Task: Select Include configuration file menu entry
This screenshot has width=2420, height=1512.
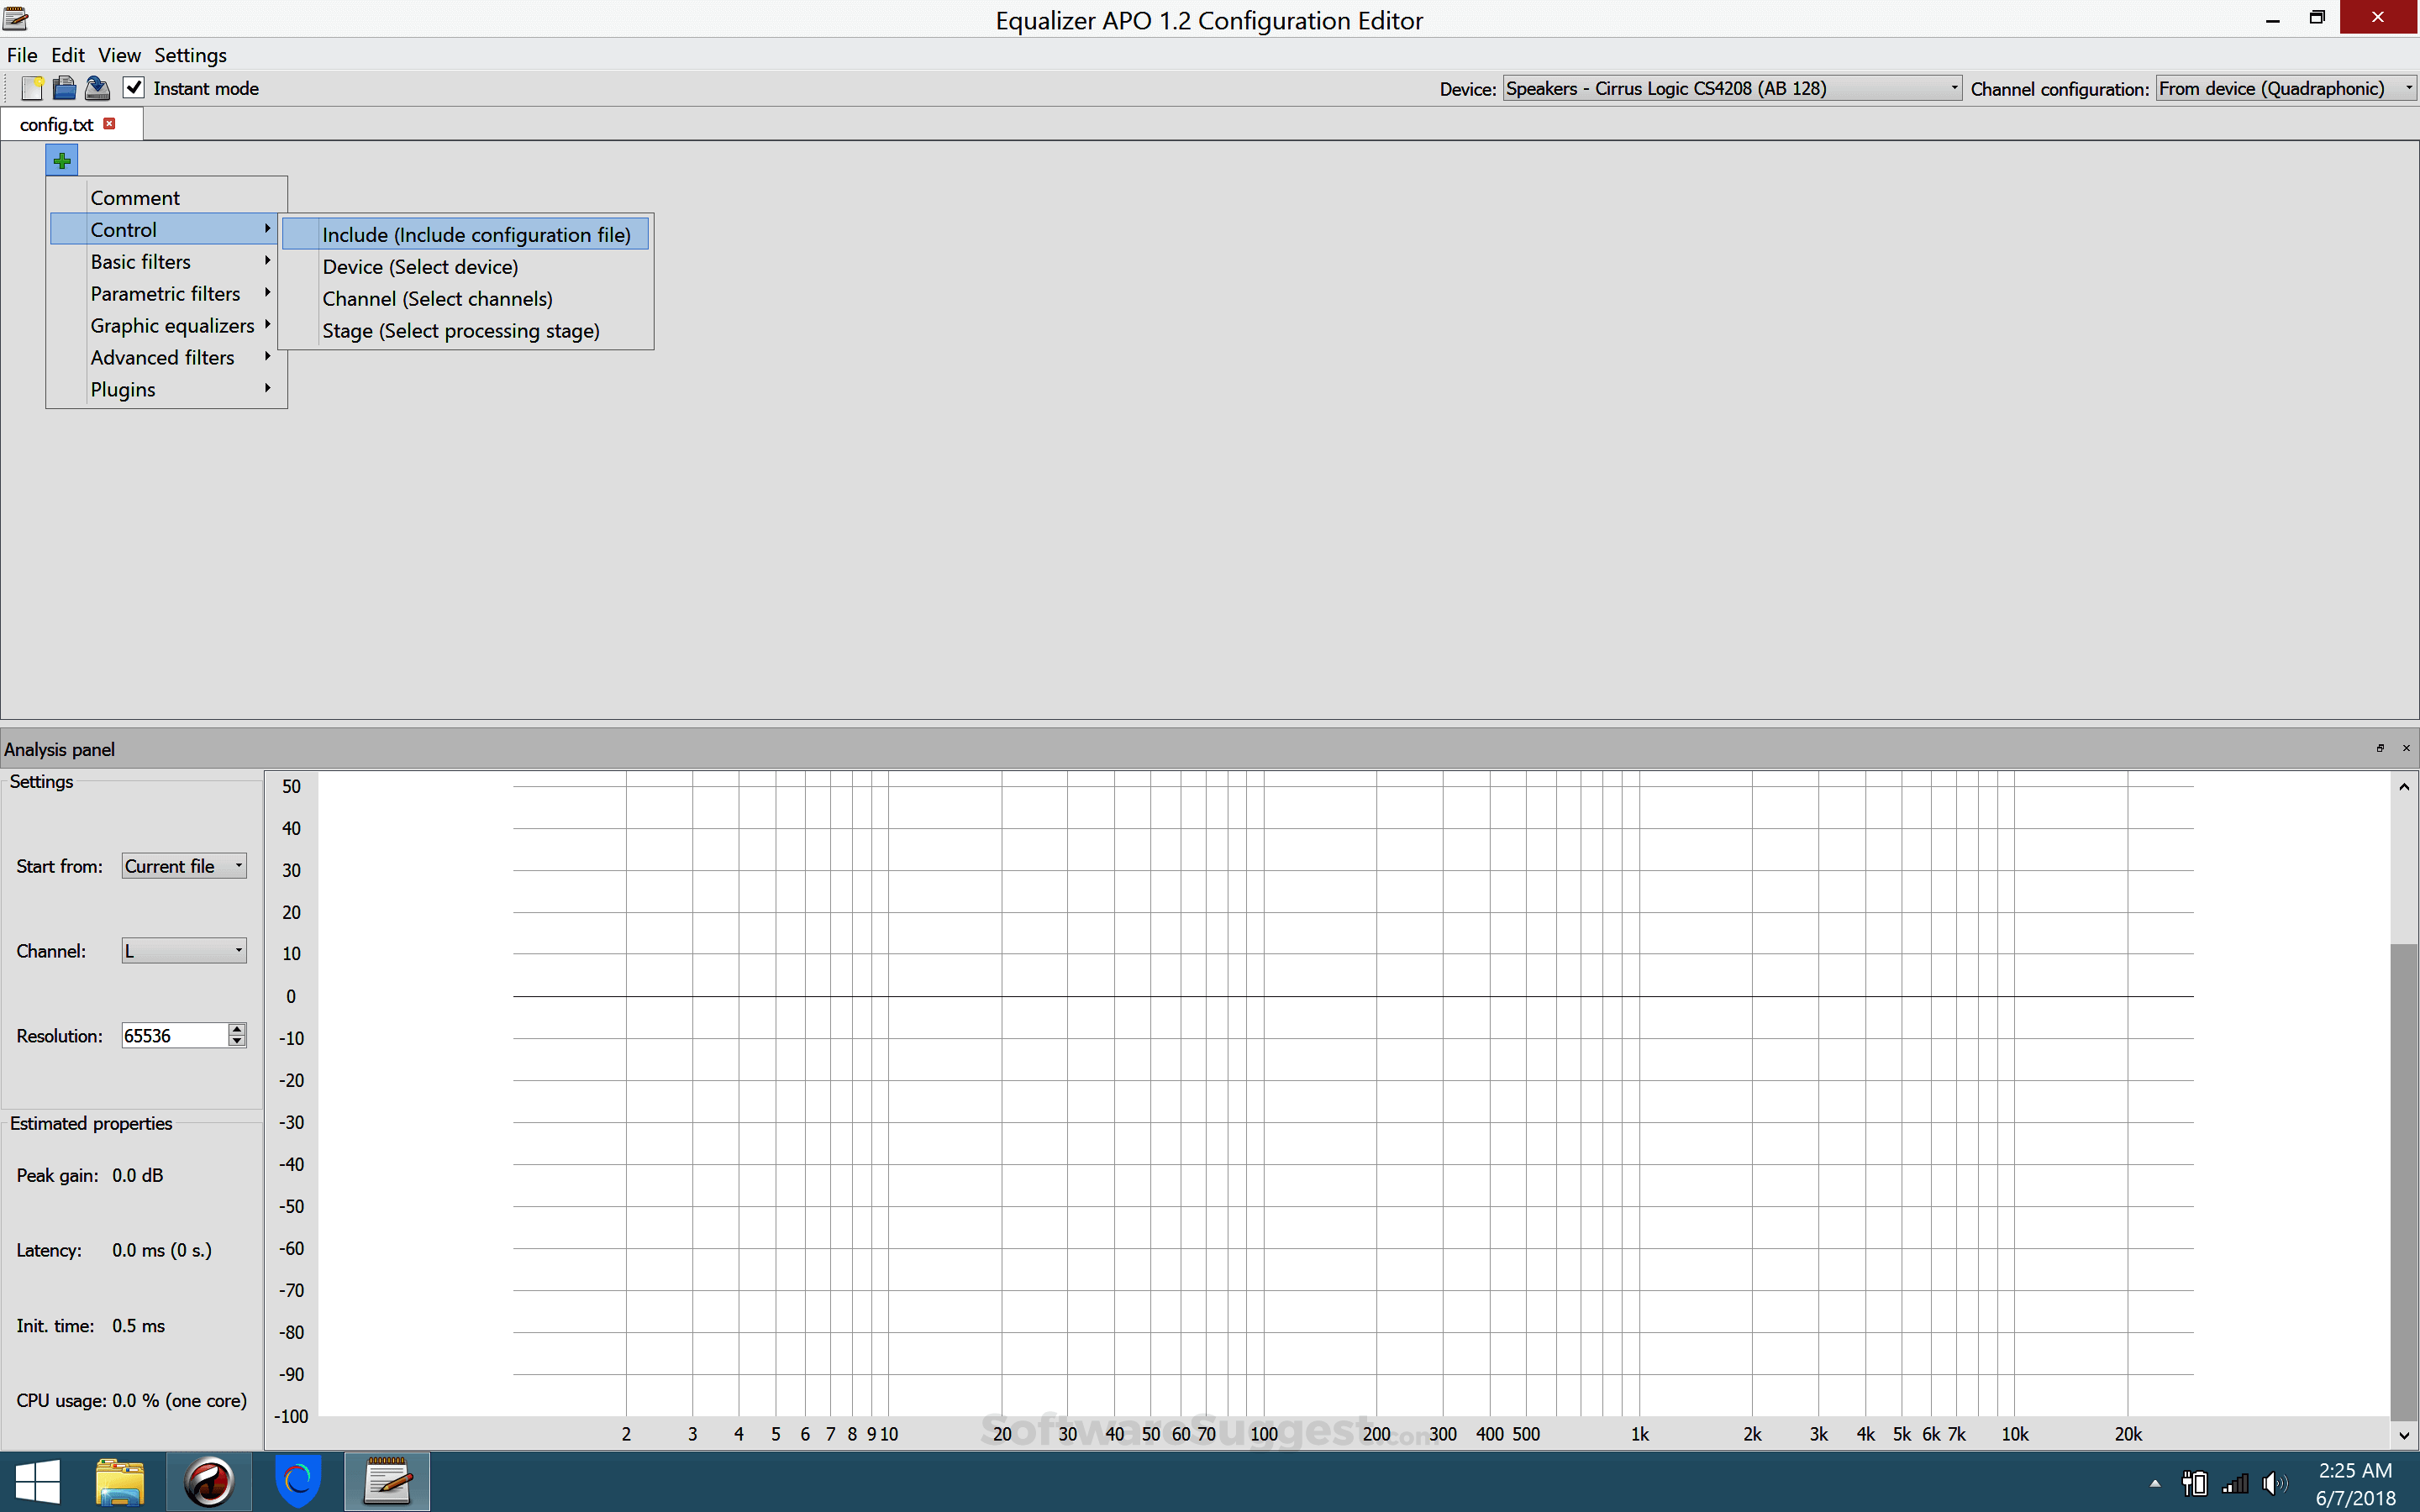Action: pyautogui.click(x=476, y=235)
